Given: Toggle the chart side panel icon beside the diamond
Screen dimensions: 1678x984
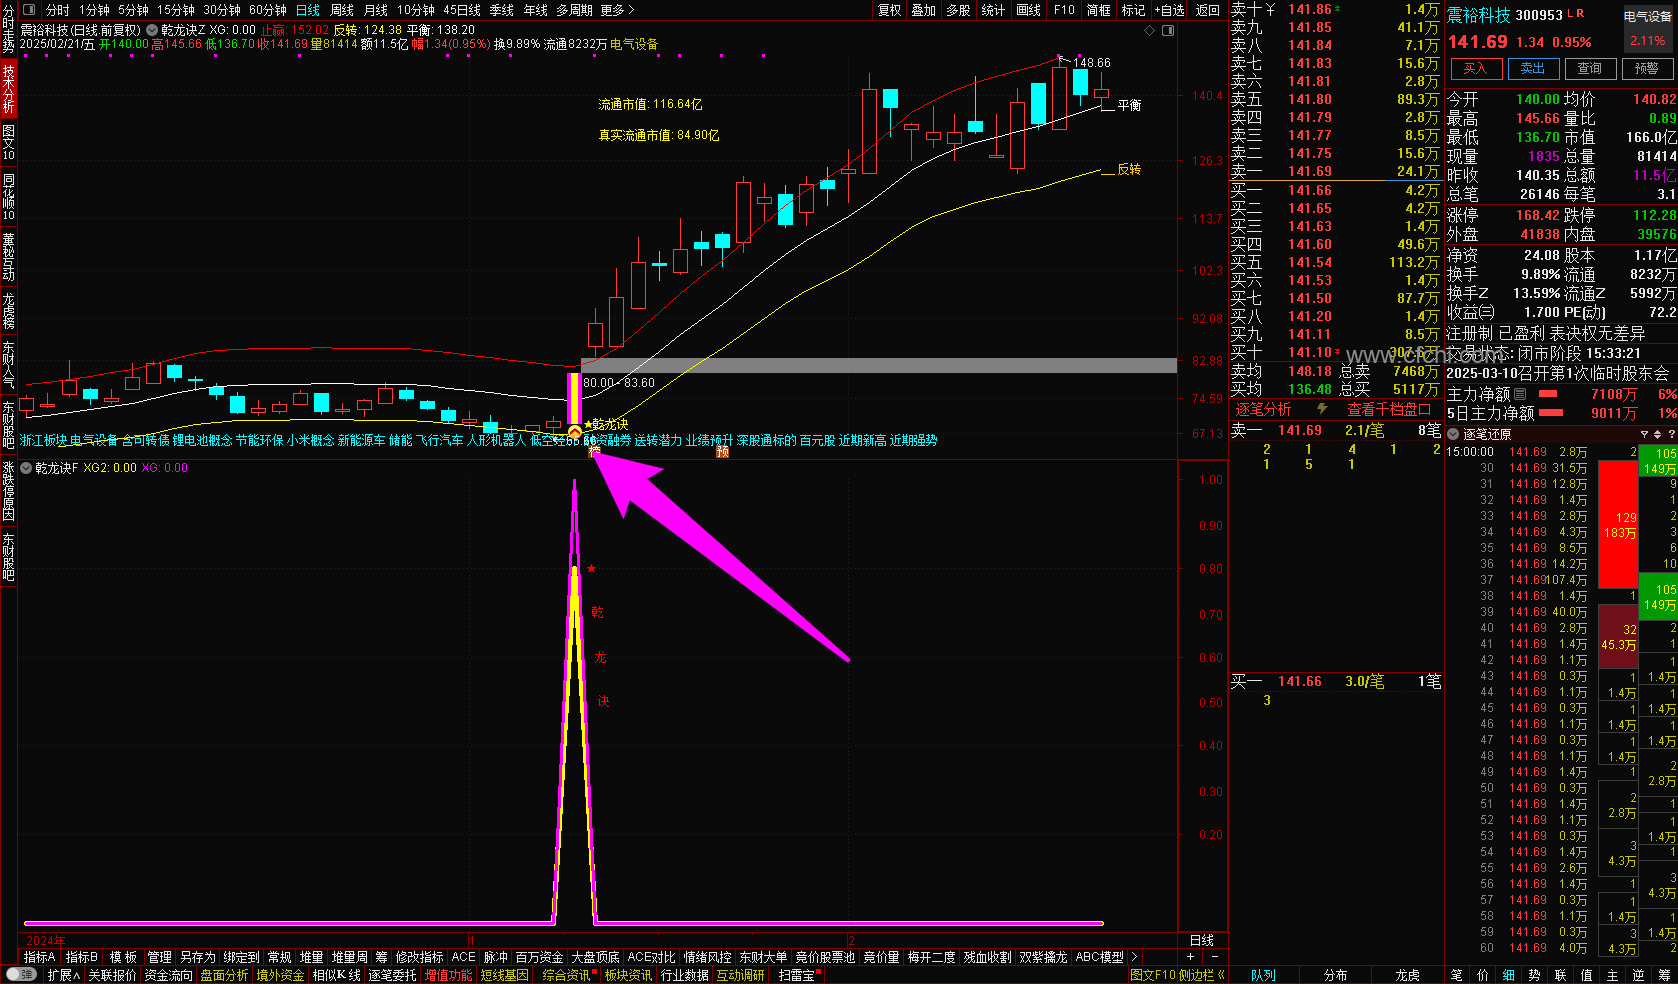Looking at the screenshot, I should (1168, 30).
